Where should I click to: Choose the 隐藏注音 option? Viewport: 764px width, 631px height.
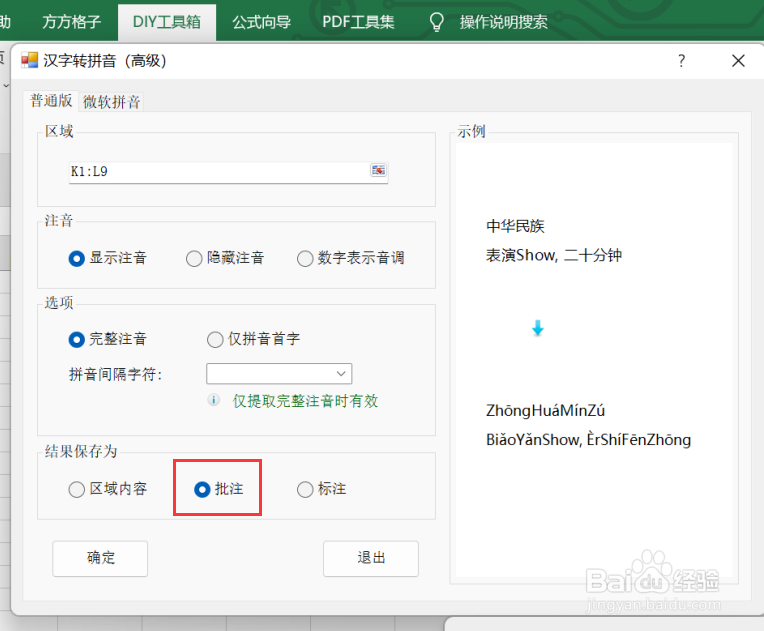(x=225, y=258)
